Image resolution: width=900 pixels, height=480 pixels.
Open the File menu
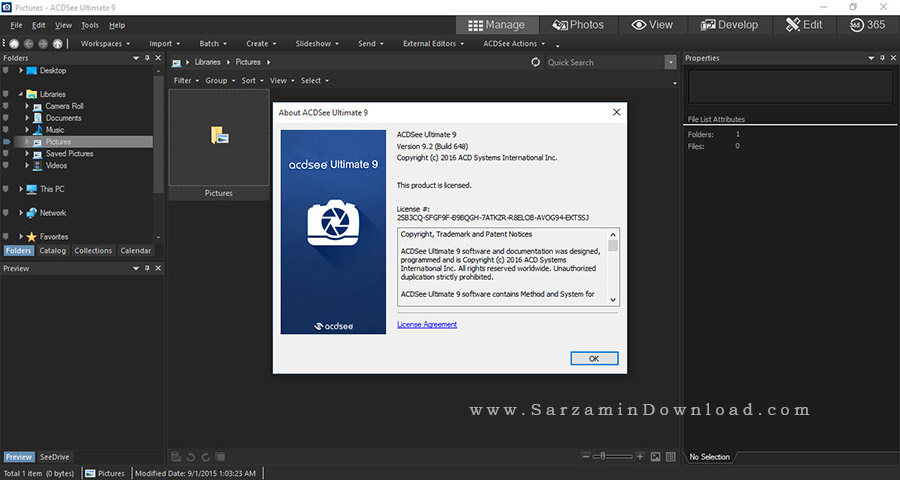[x=16, y=25]
